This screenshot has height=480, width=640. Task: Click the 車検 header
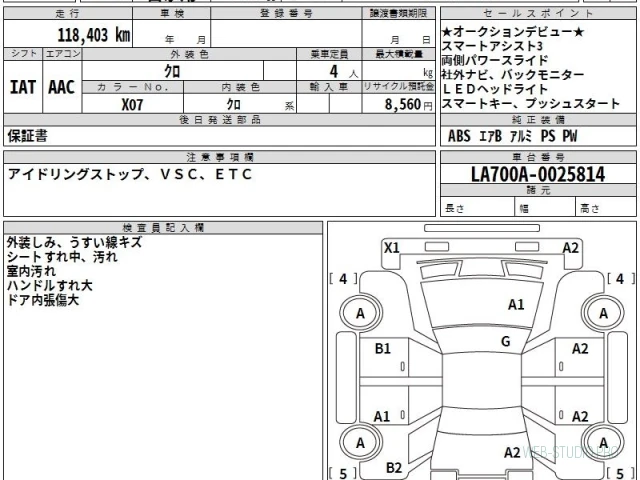[x=172, y=13]
